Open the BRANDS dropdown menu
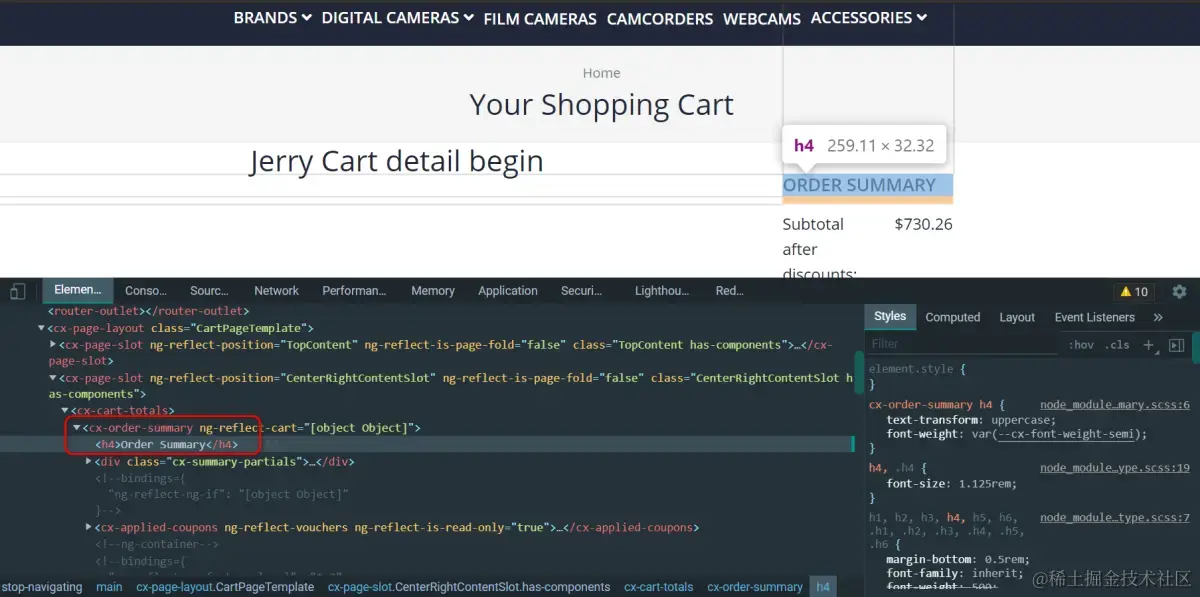The width and height of the screenshot is (1200, 597). click(x=273, y=18)
